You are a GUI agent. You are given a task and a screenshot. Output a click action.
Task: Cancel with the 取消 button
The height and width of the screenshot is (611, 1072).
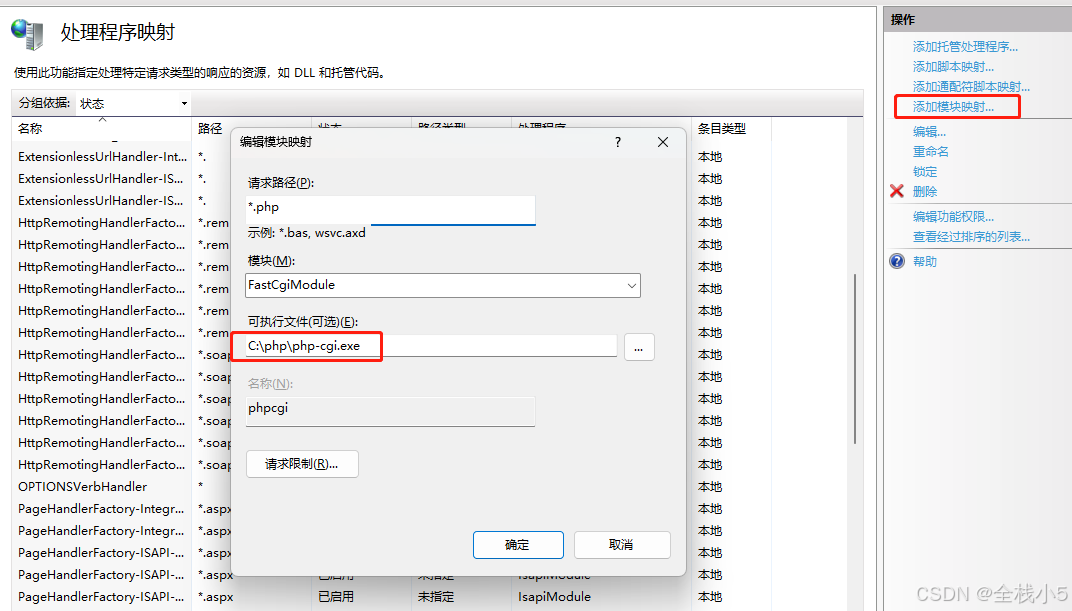pyautogui.click(x=621, y=545)
